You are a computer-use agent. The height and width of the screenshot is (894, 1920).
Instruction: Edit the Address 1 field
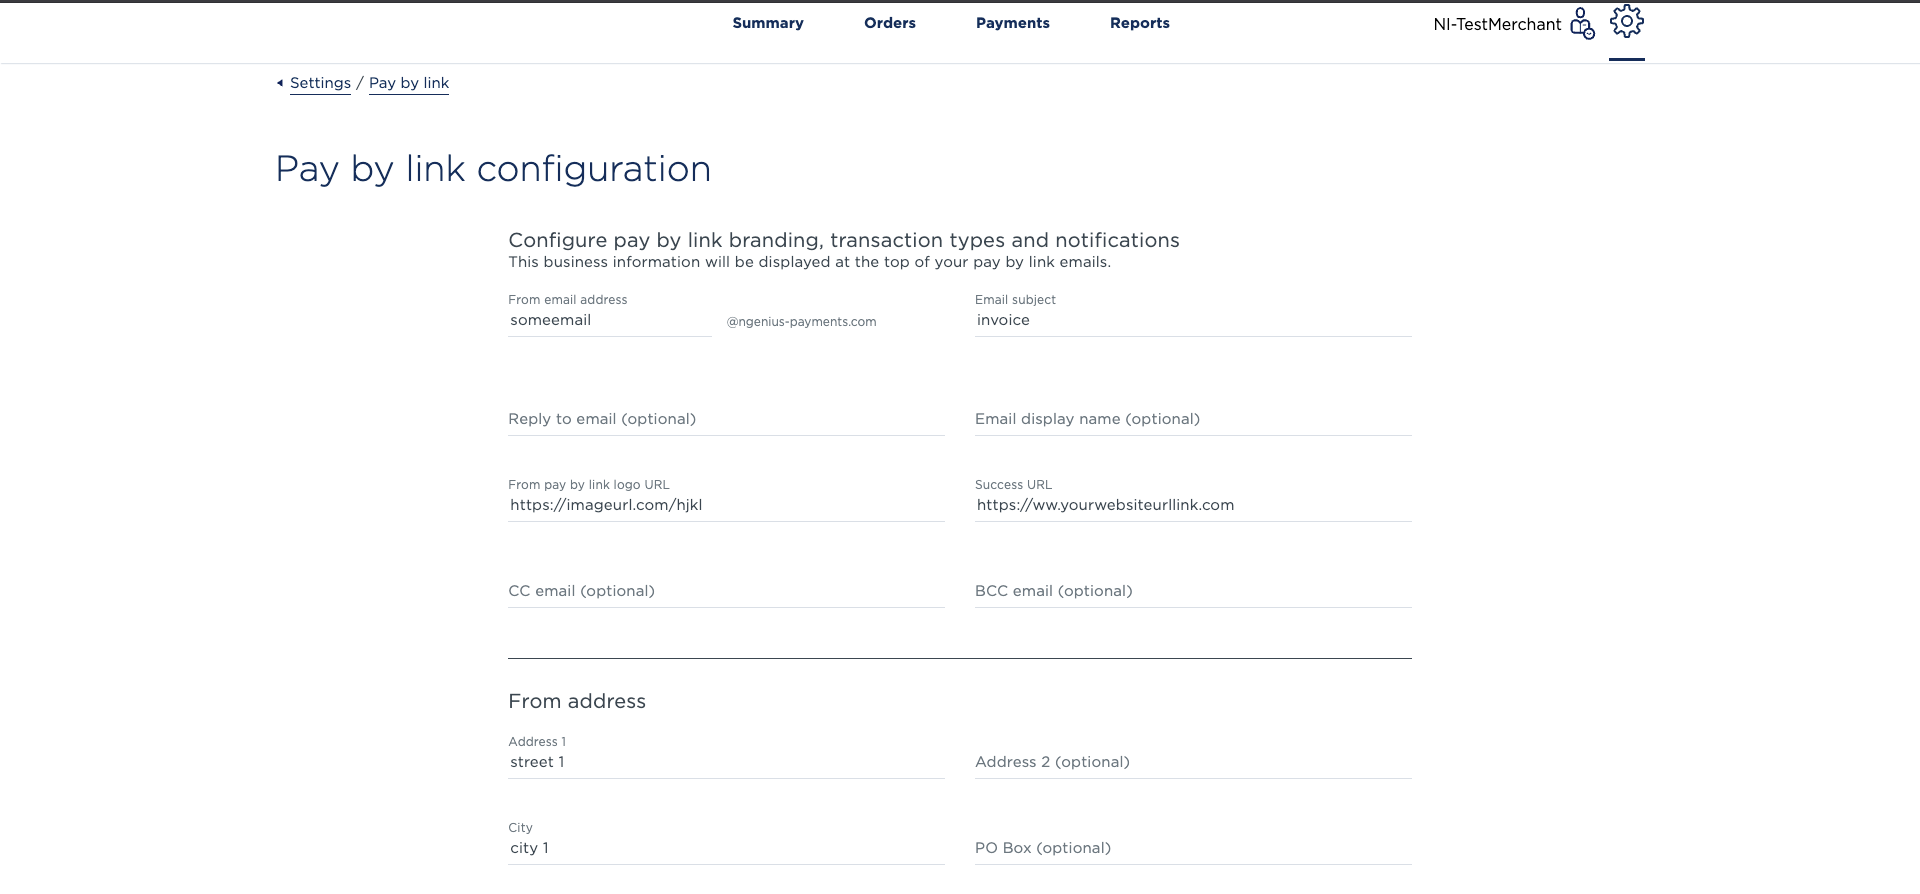tap(726, 762)
